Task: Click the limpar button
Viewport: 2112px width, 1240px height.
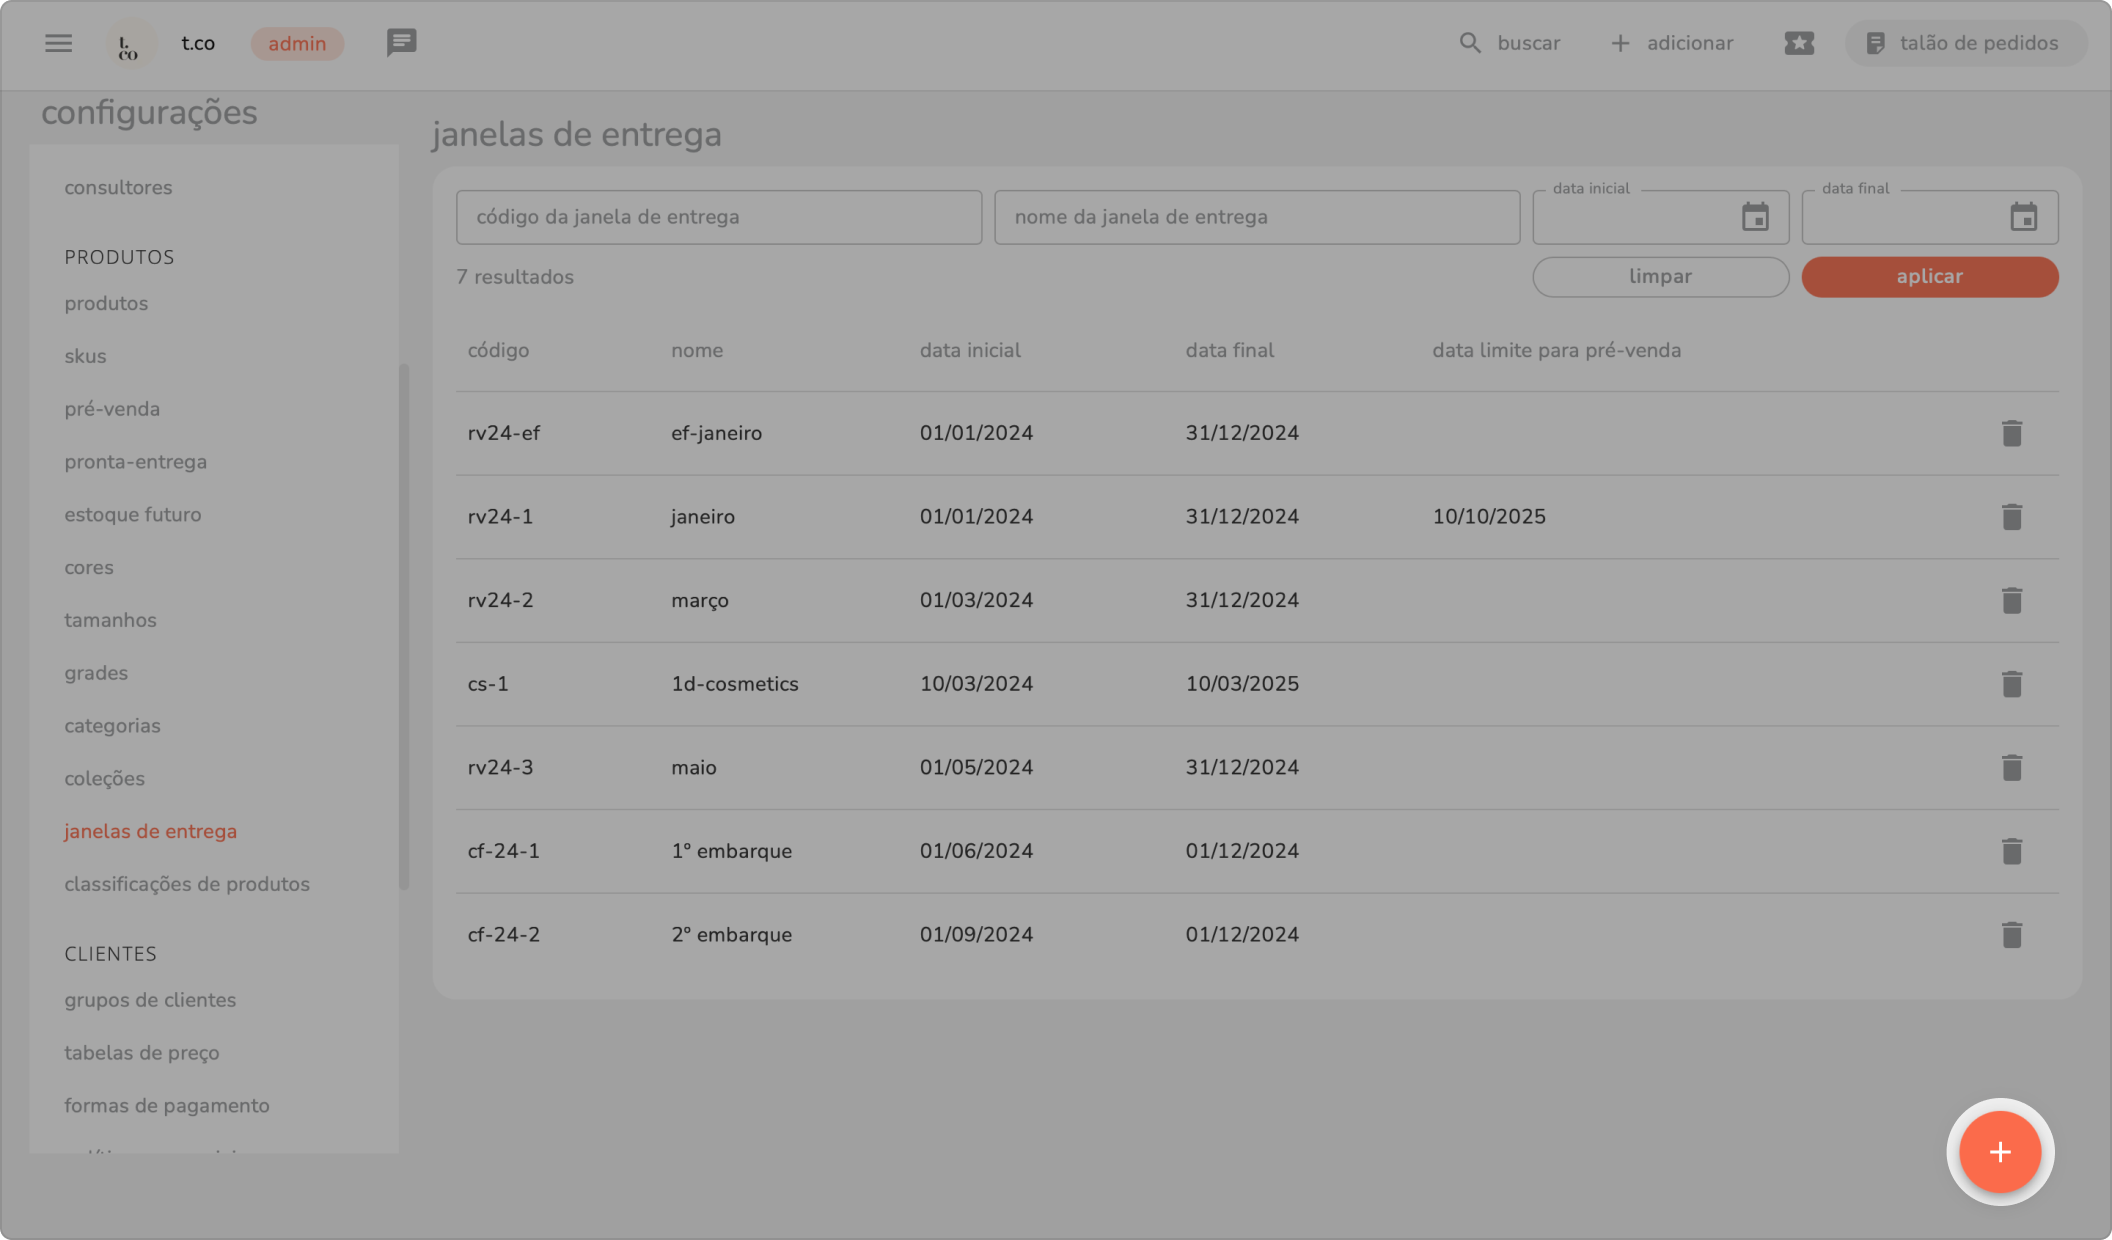Action: click(x=1660, y=277)
